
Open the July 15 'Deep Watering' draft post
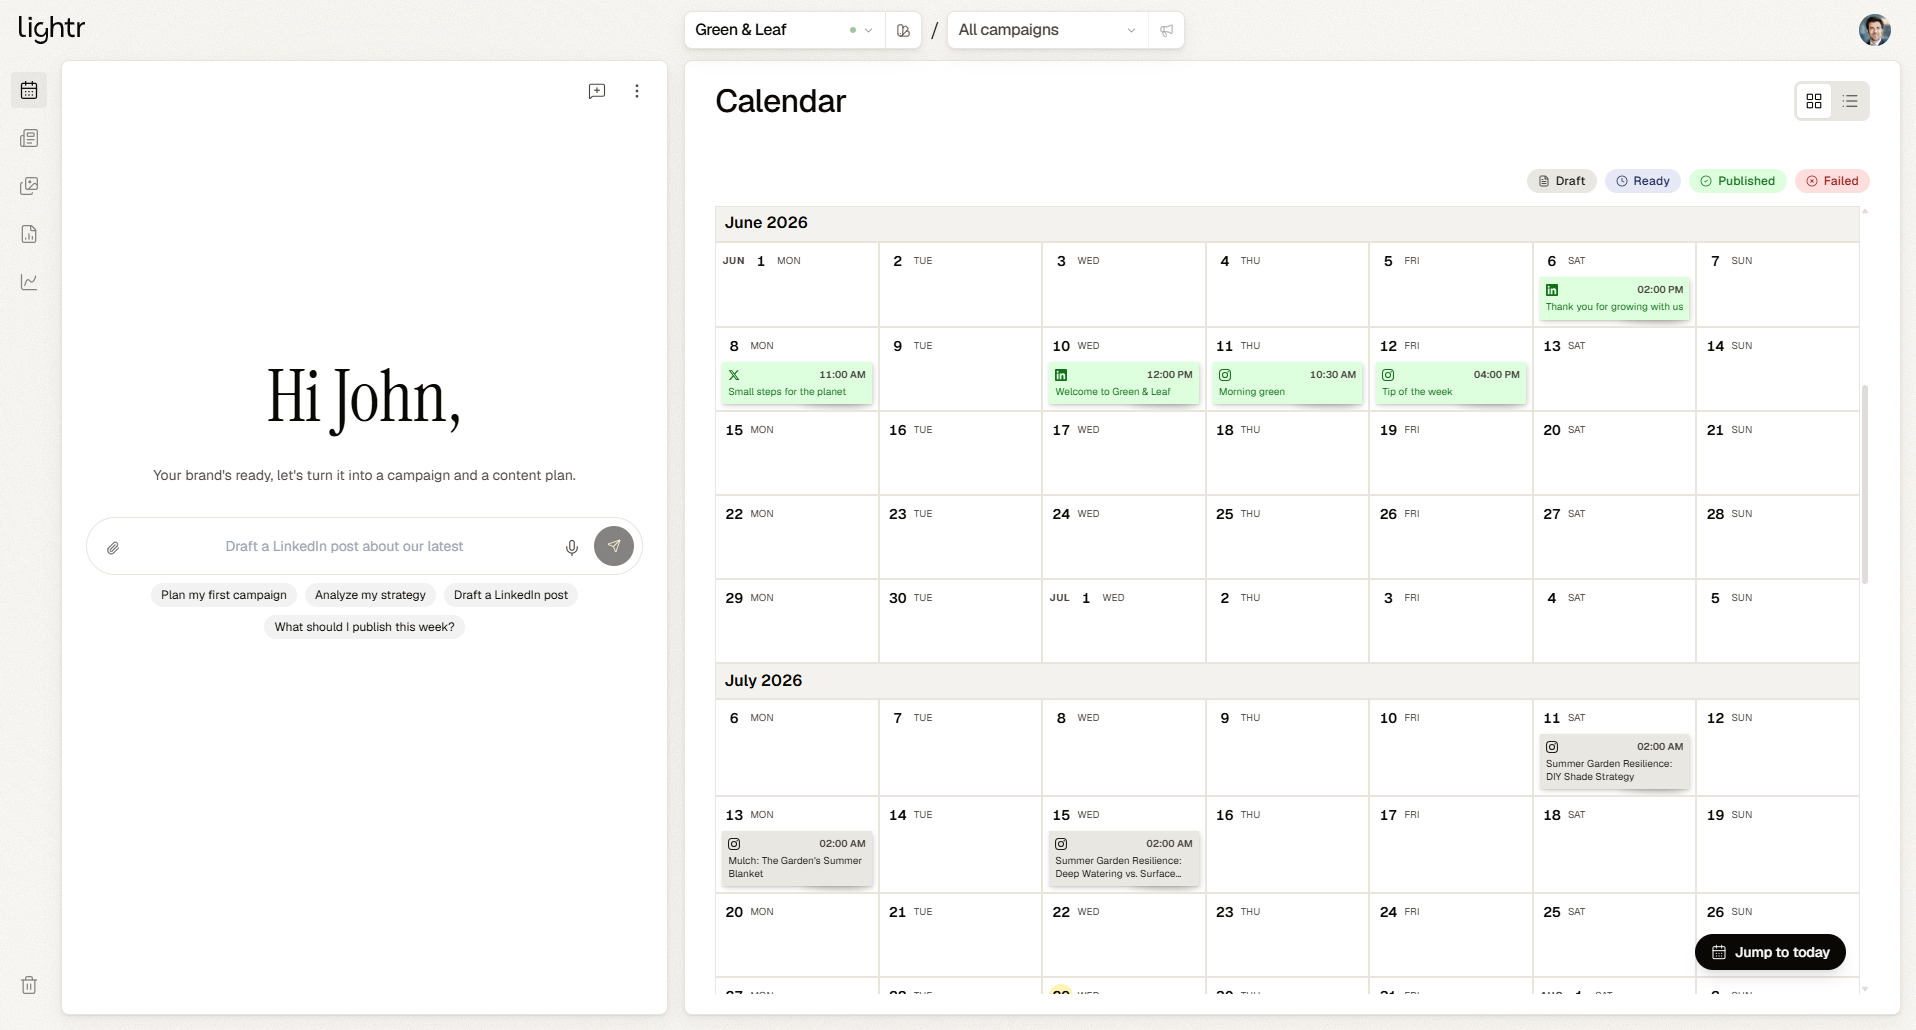[x=1124, y=859]
